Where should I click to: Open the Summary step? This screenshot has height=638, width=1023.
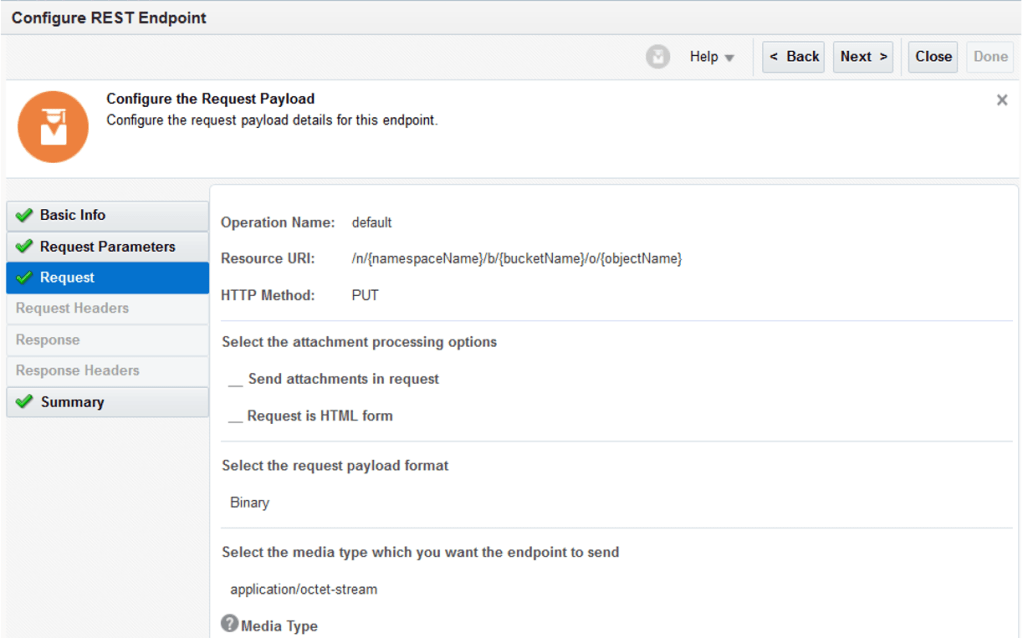click(x=72, y=402)
